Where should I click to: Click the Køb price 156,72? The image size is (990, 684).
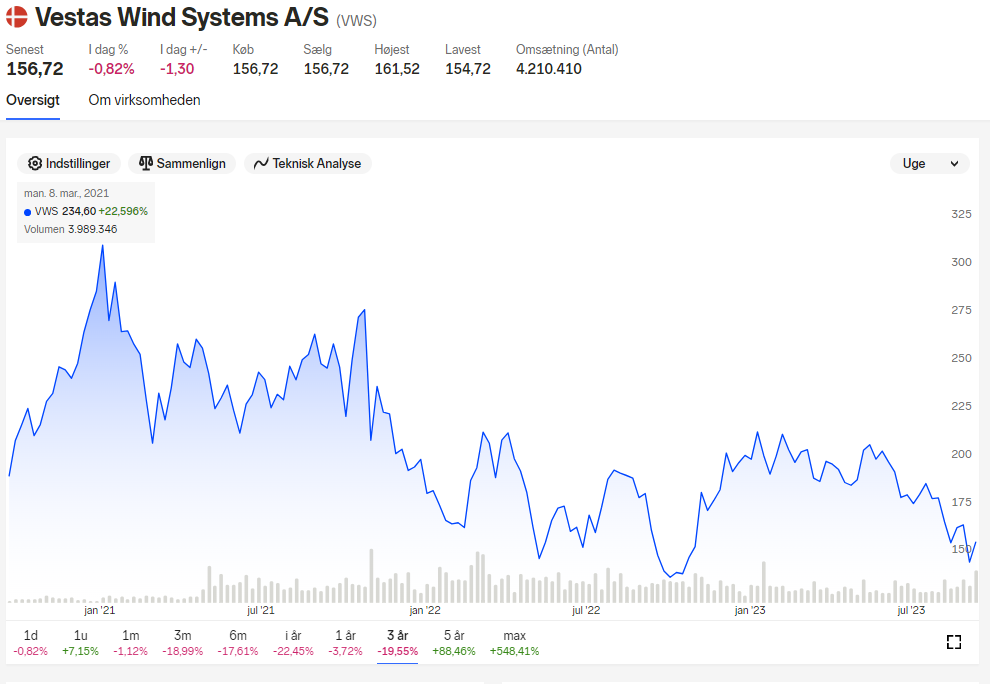[256, 69]
